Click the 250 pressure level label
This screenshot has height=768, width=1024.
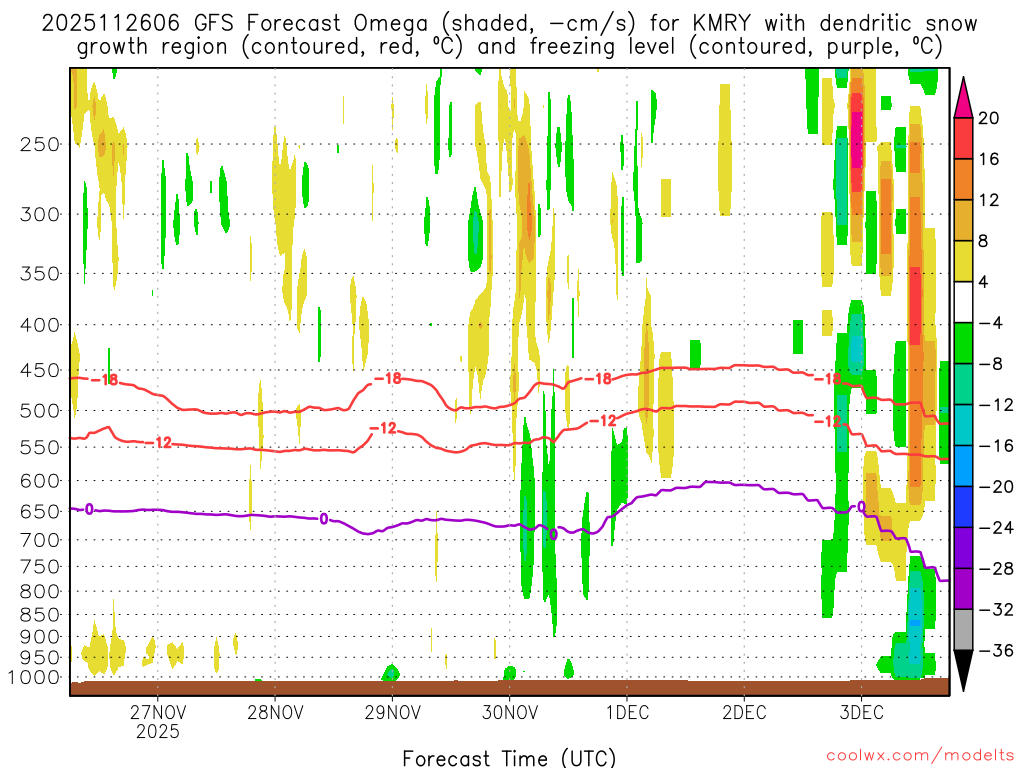tap(40, 144)
